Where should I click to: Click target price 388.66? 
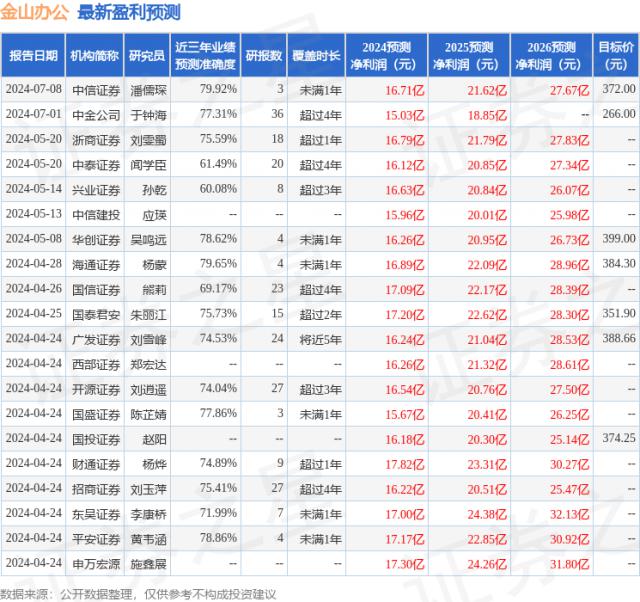(619, 338)
